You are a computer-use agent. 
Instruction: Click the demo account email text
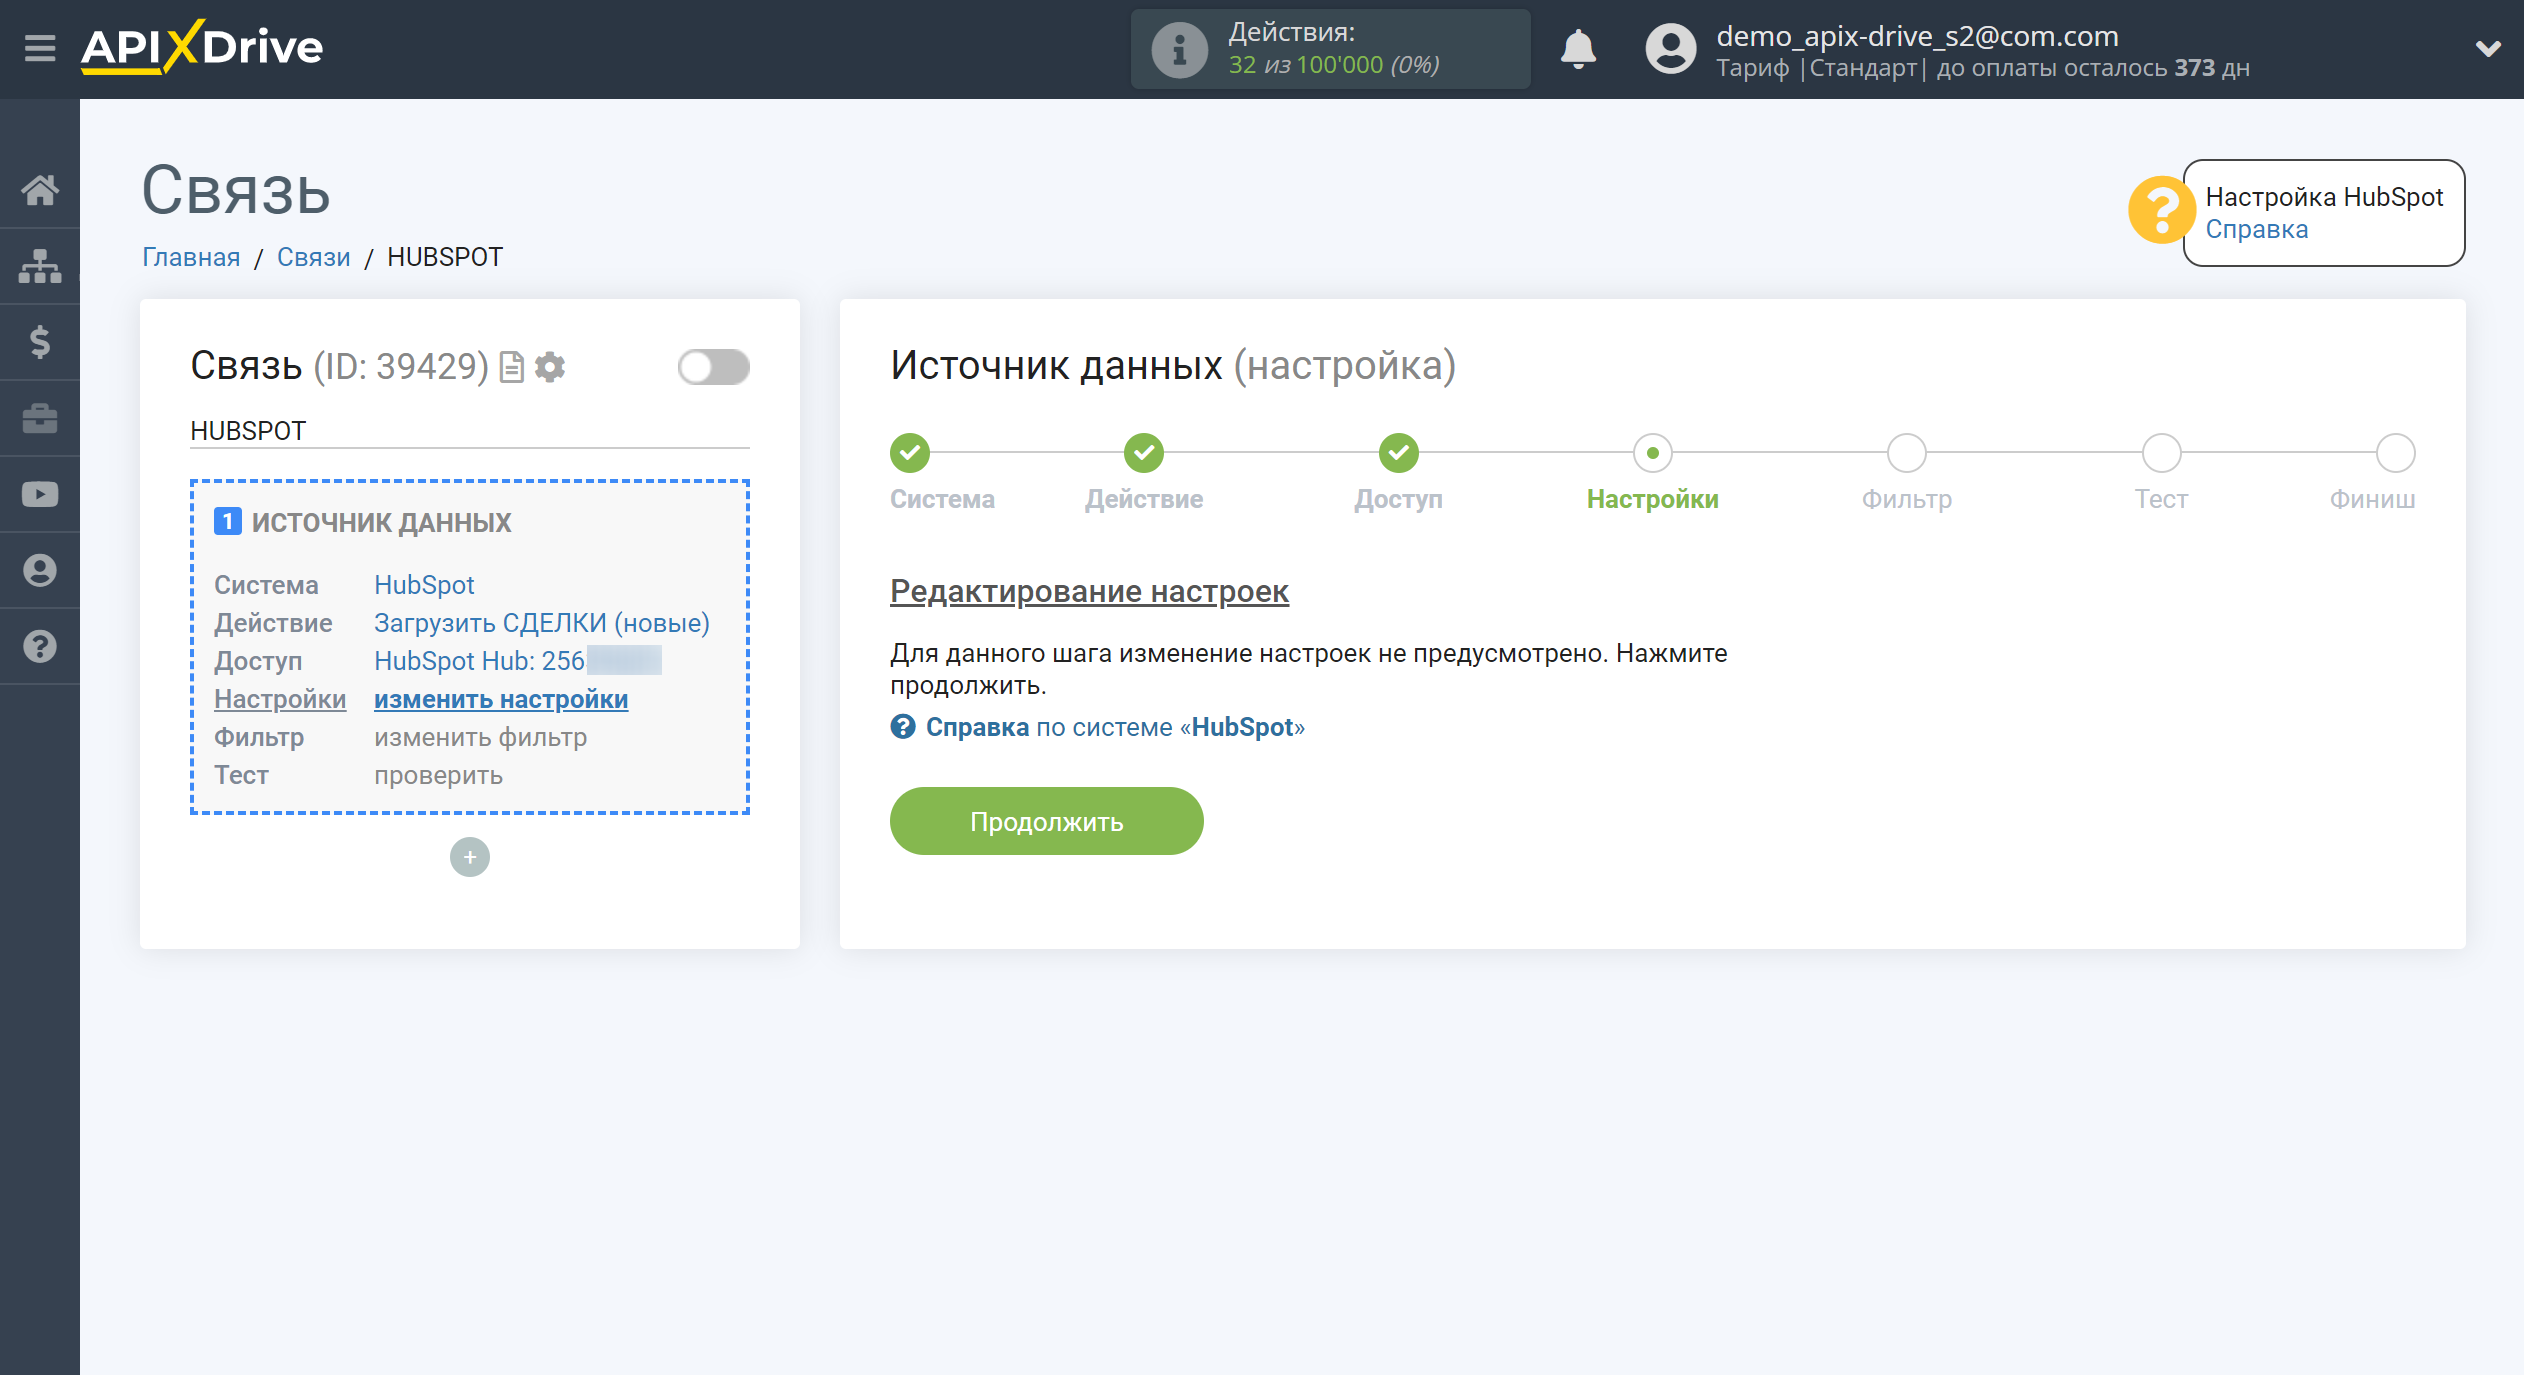(x=1917, y=36)
